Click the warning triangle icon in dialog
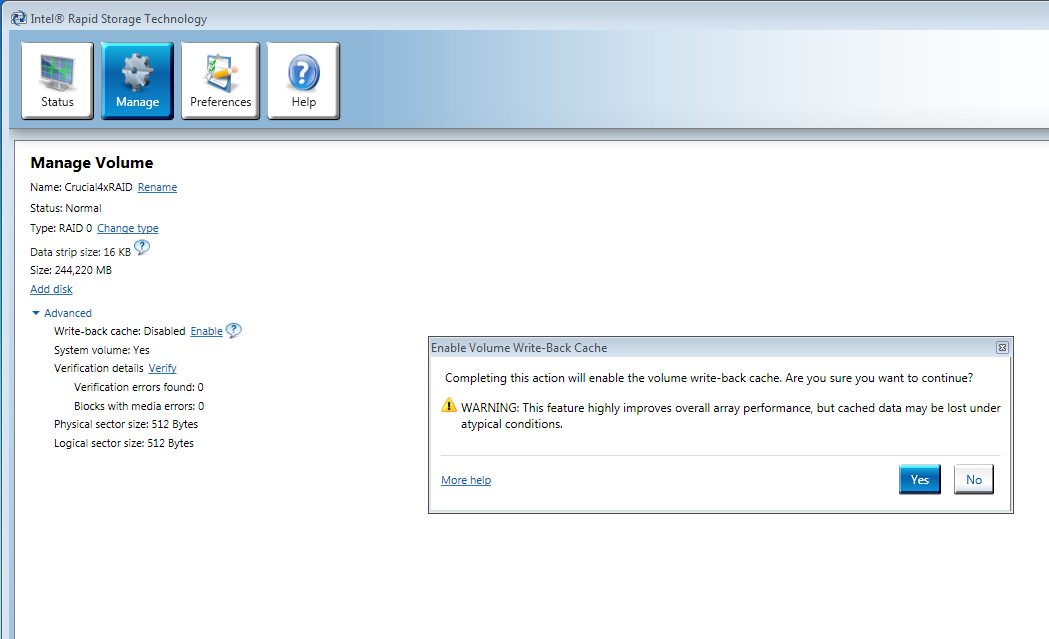The height and width of the screenshot is (639, 1049). coord(449,405)
